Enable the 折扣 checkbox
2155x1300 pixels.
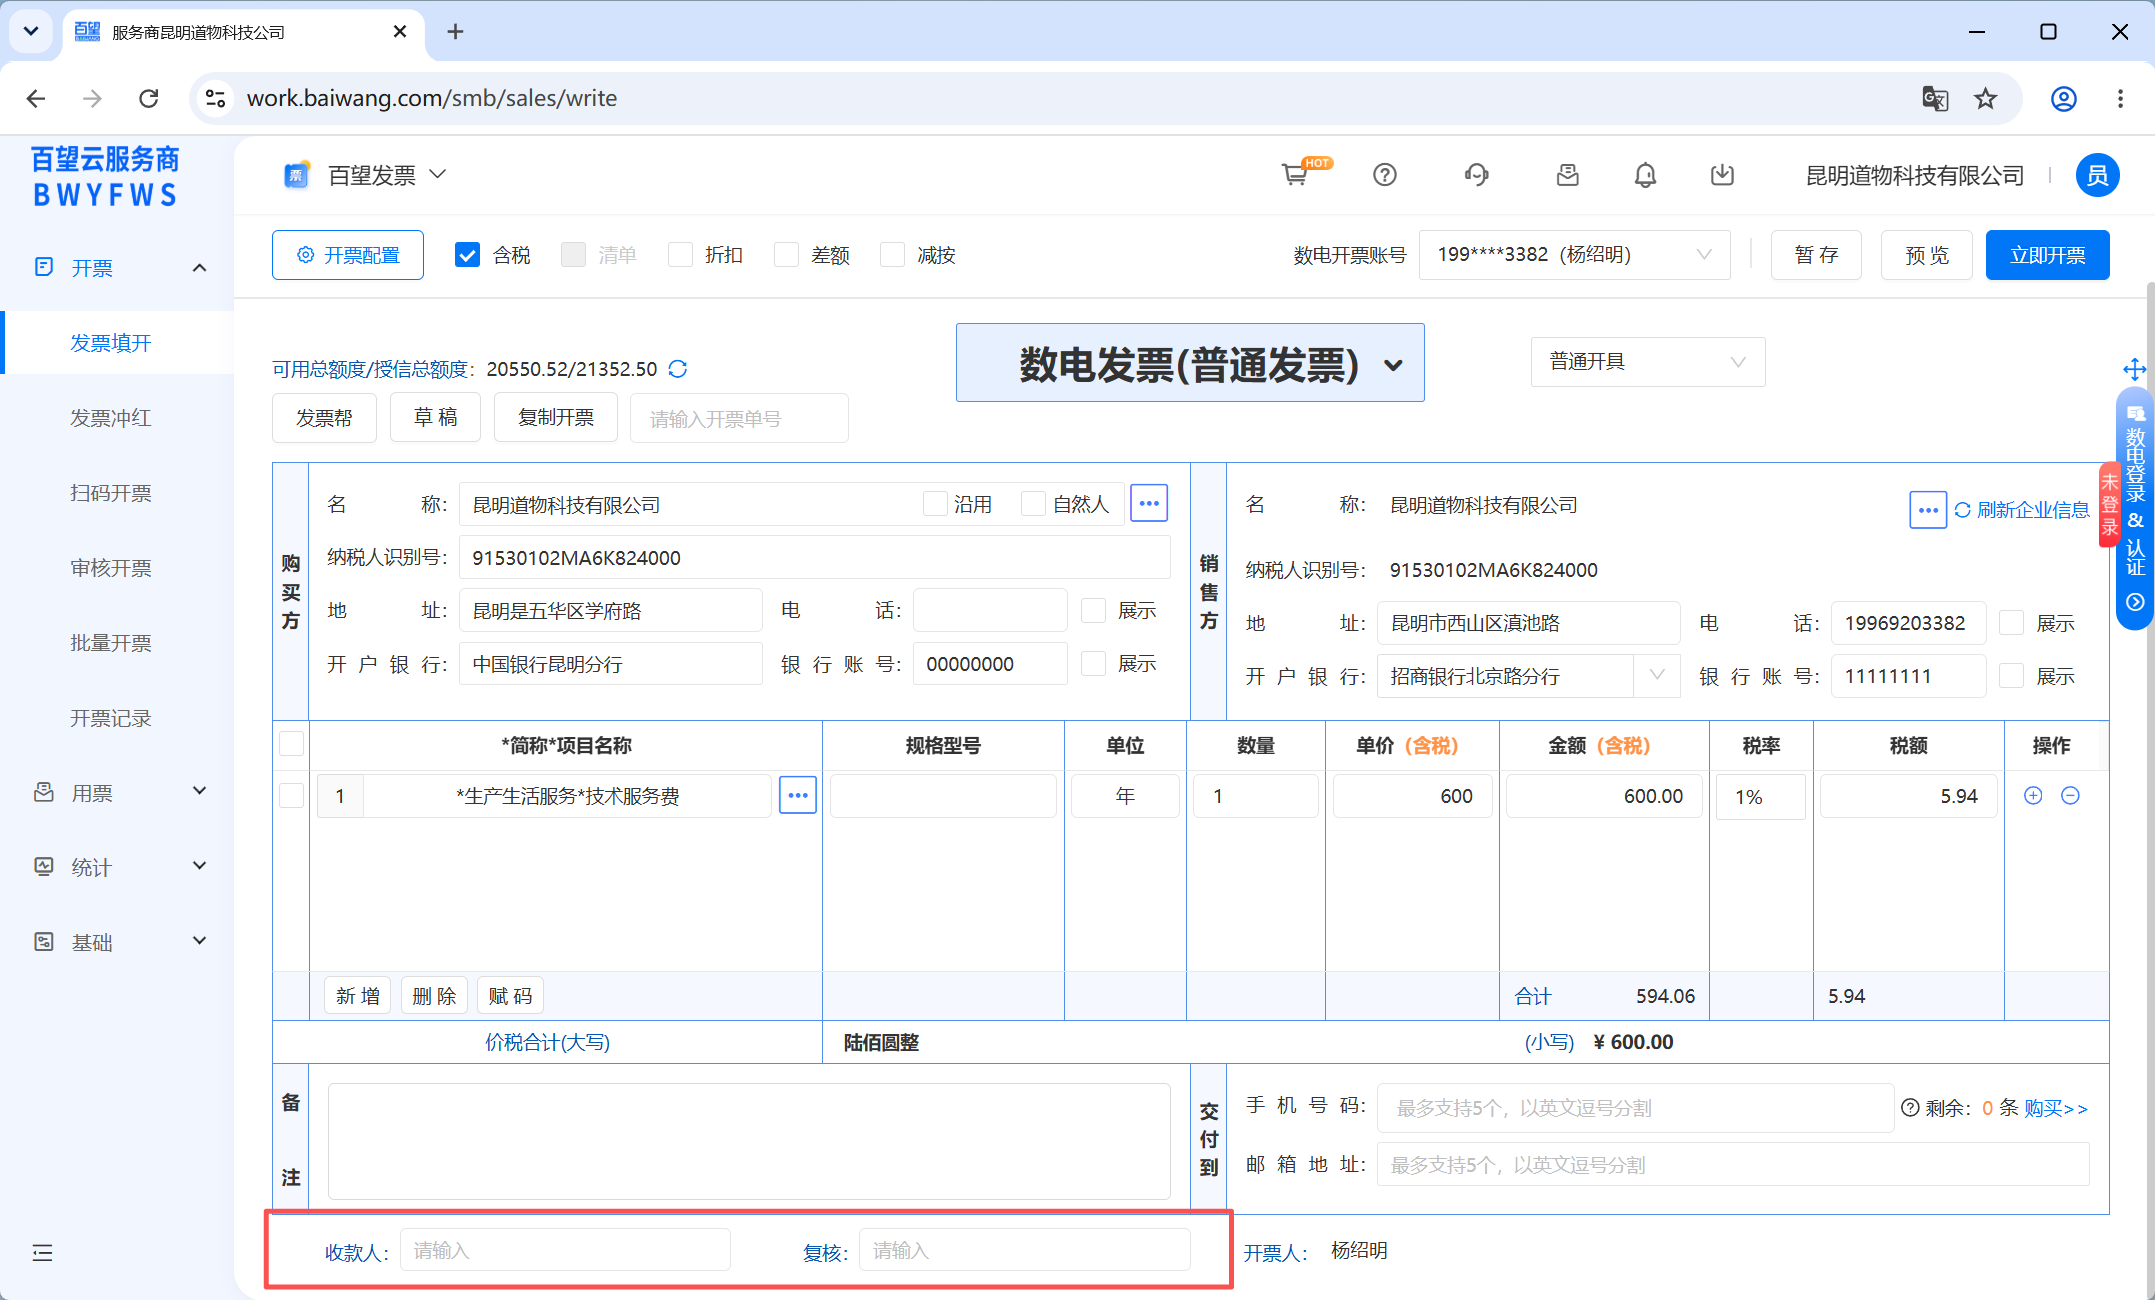[680, 255]
